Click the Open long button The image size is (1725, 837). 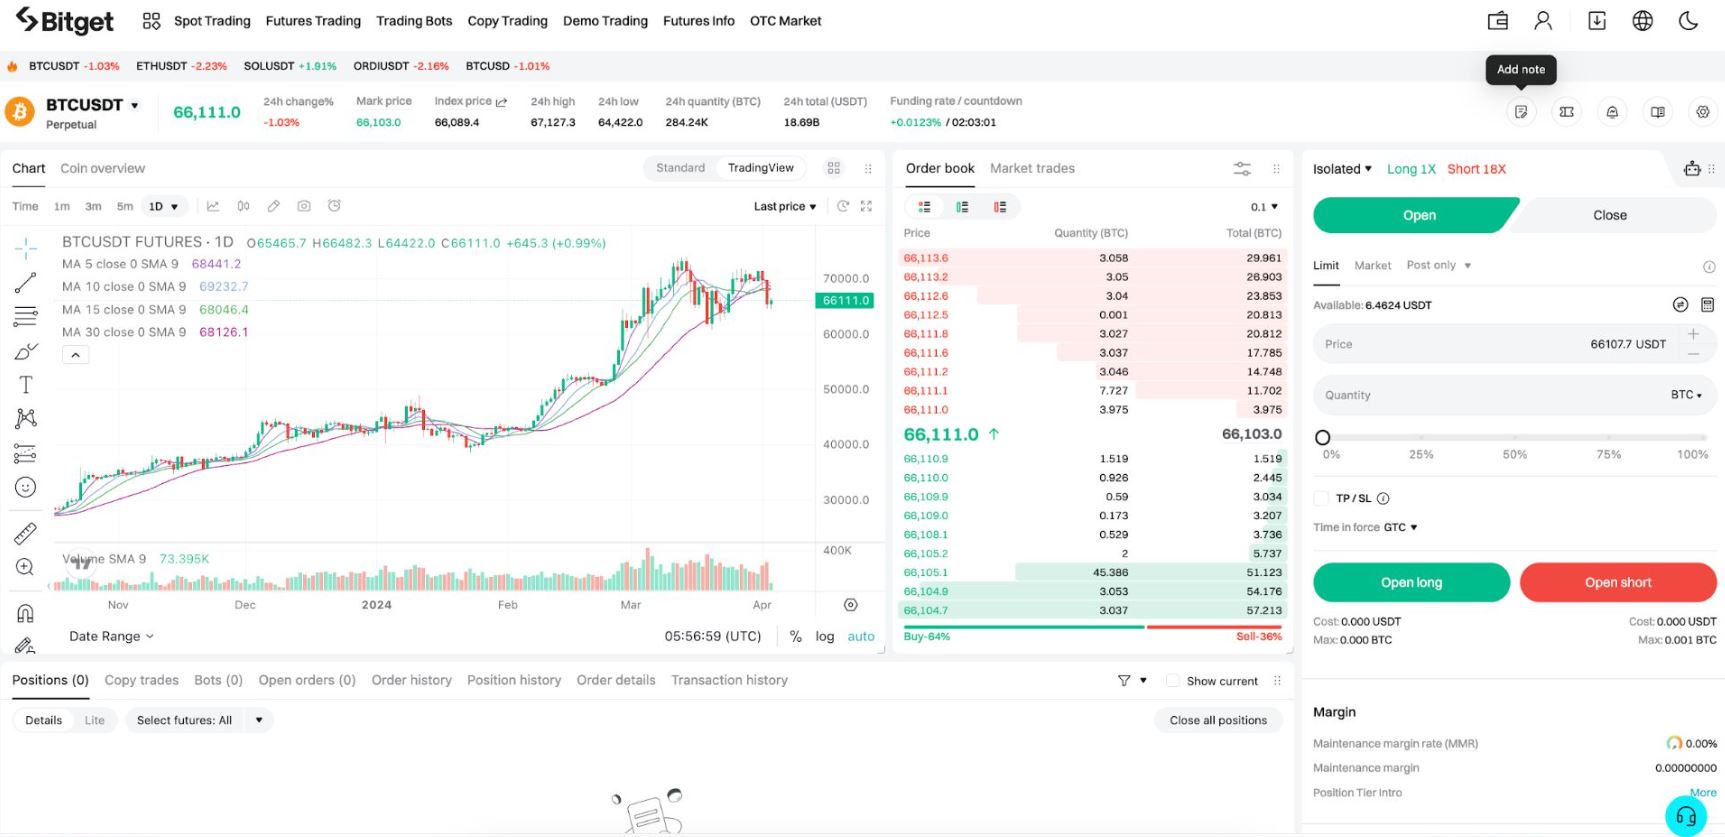(x=1411, y=582)
